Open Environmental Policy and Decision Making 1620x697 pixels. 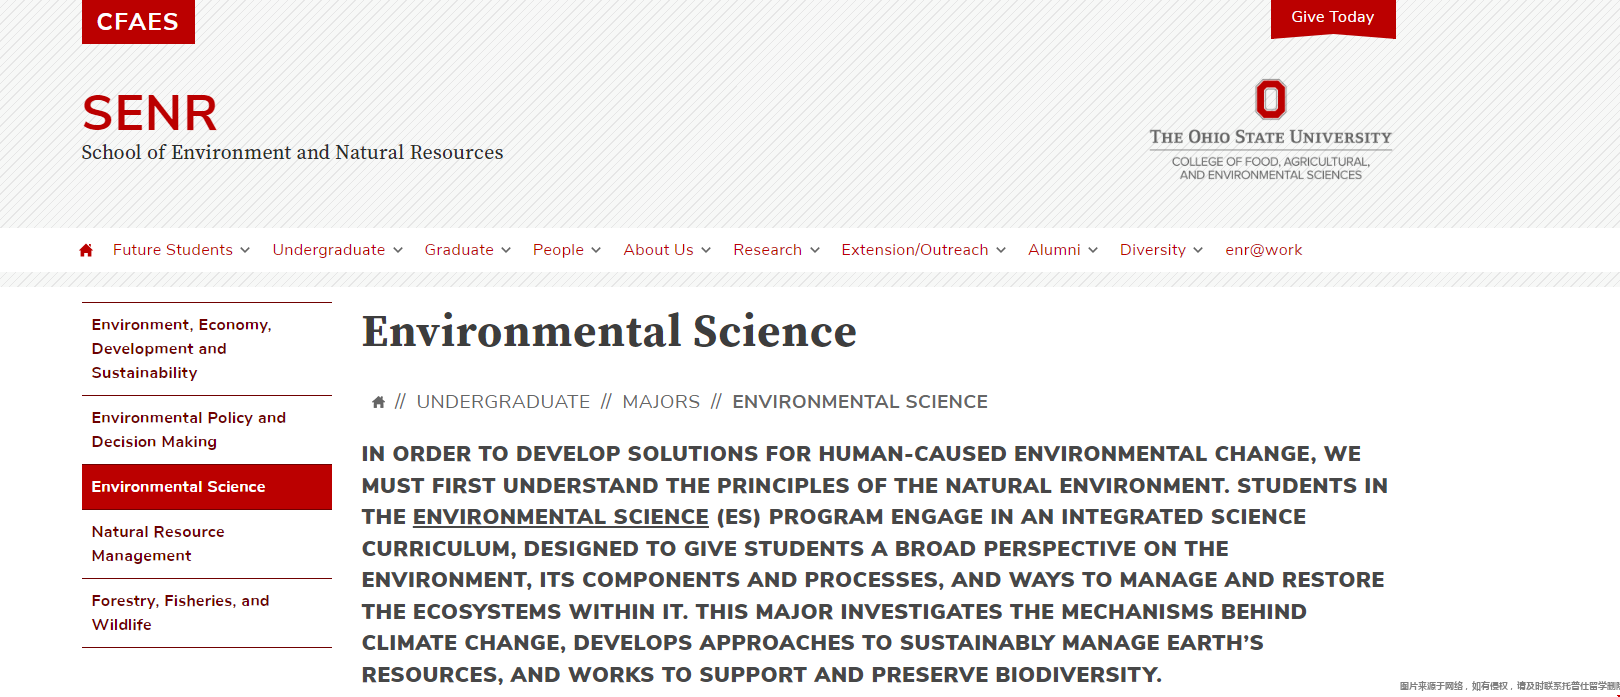click(x=207, y=430)
